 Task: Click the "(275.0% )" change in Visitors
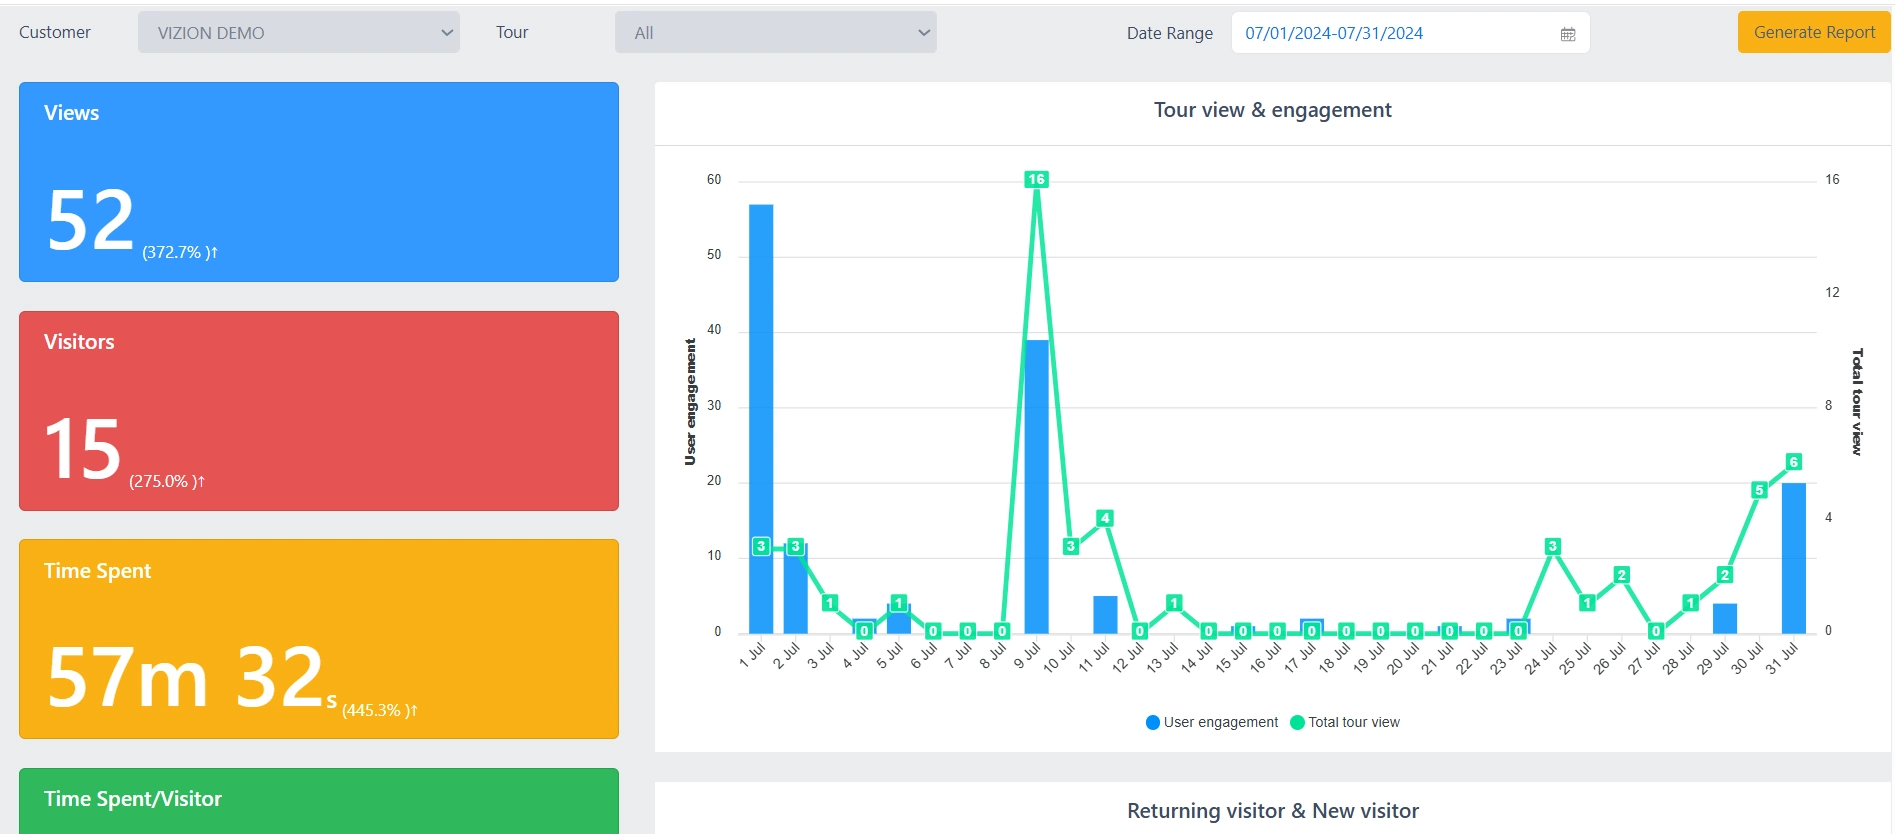[x=167, y=481]
